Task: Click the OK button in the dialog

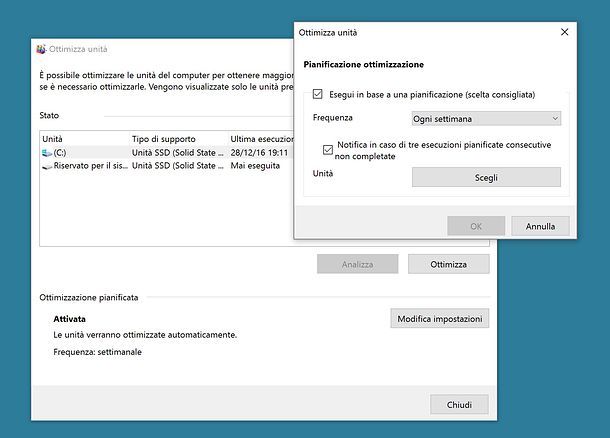Action: pos(476,226)
